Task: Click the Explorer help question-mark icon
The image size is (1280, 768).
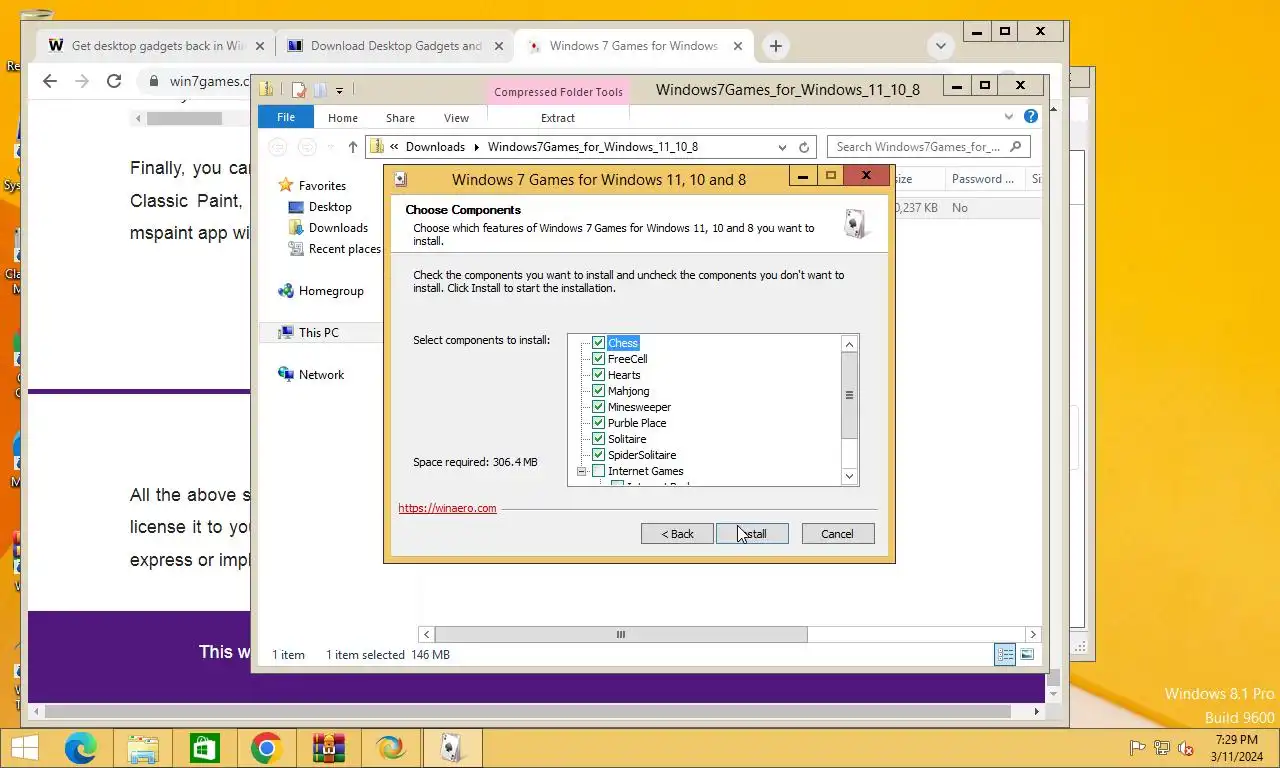Action: point(1031,117)
